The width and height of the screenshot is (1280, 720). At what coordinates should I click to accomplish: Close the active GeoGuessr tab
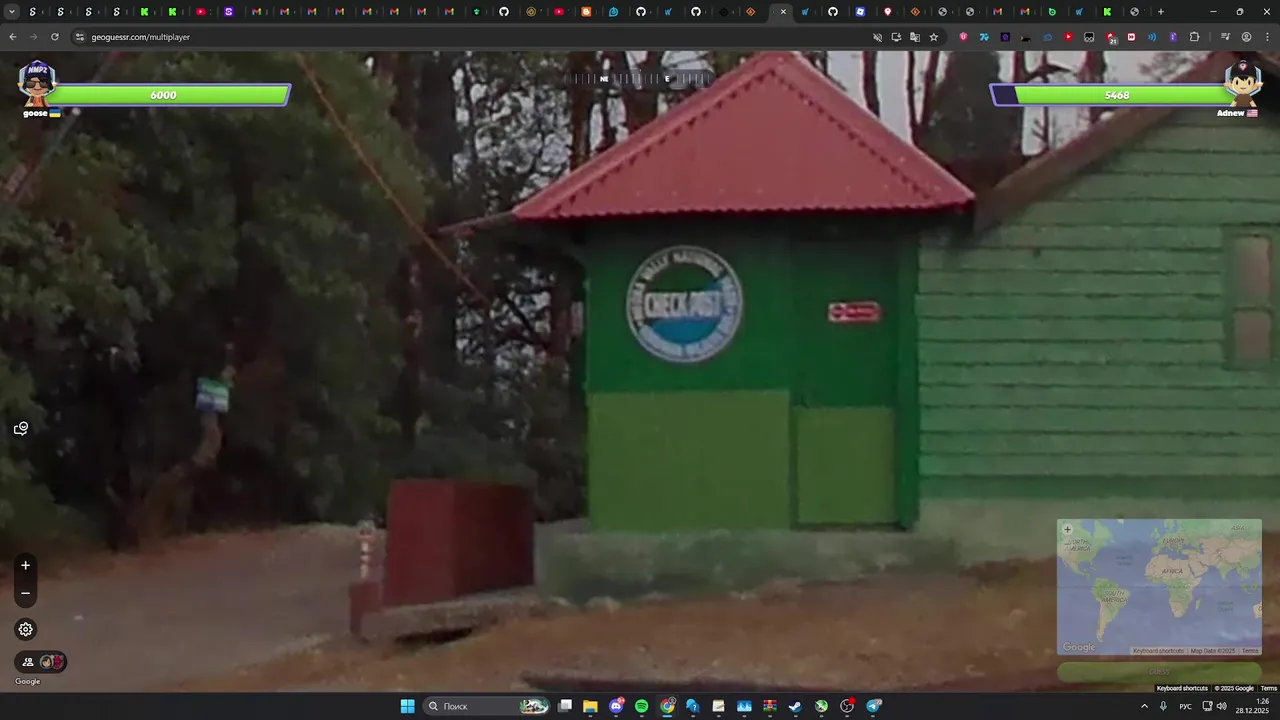pyautogui.click(x=783, y=12)
